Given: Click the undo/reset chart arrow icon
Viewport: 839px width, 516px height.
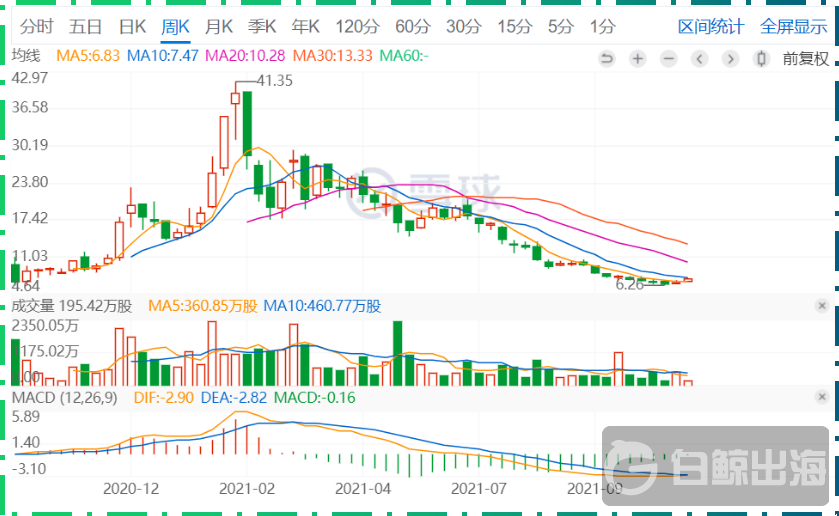Looking at the screenshot, I should [x=606, y=59].
